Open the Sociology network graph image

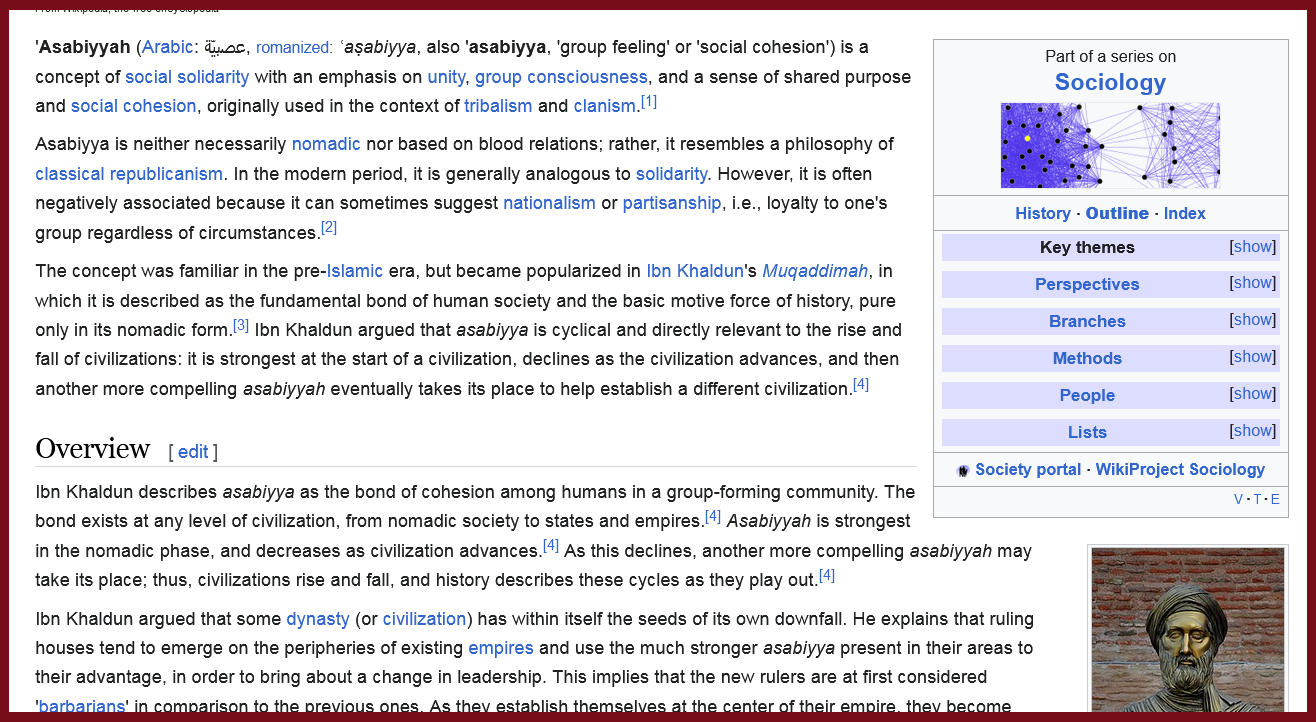tap(1110, 145)
